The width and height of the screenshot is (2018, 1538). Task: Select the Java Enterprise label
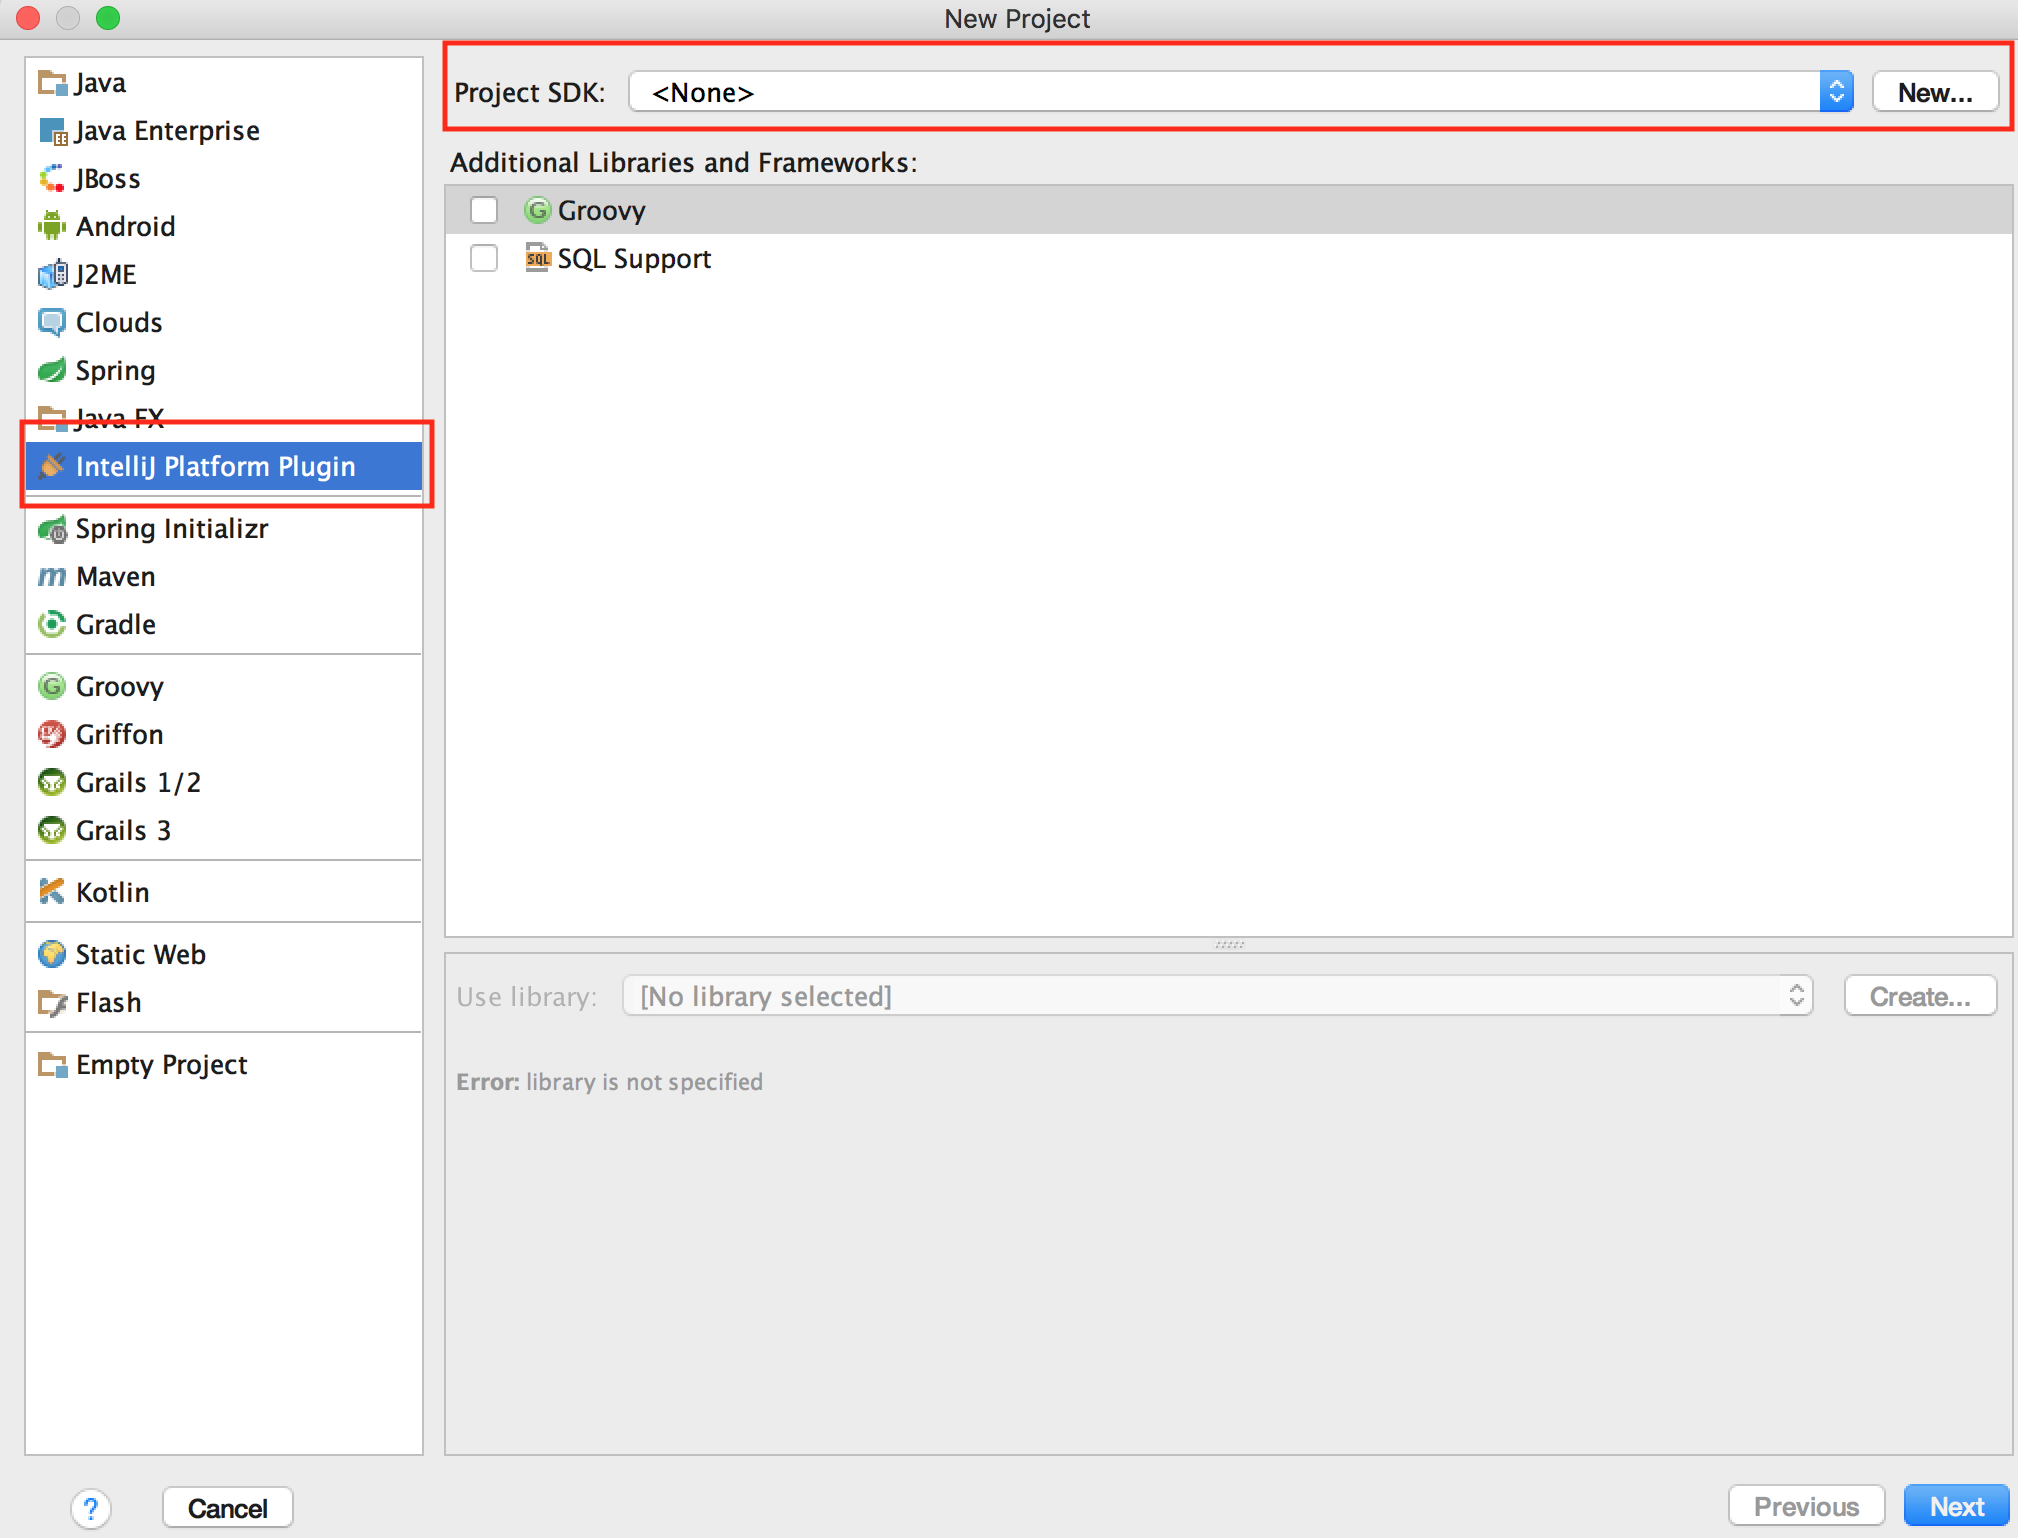[167, 131]
